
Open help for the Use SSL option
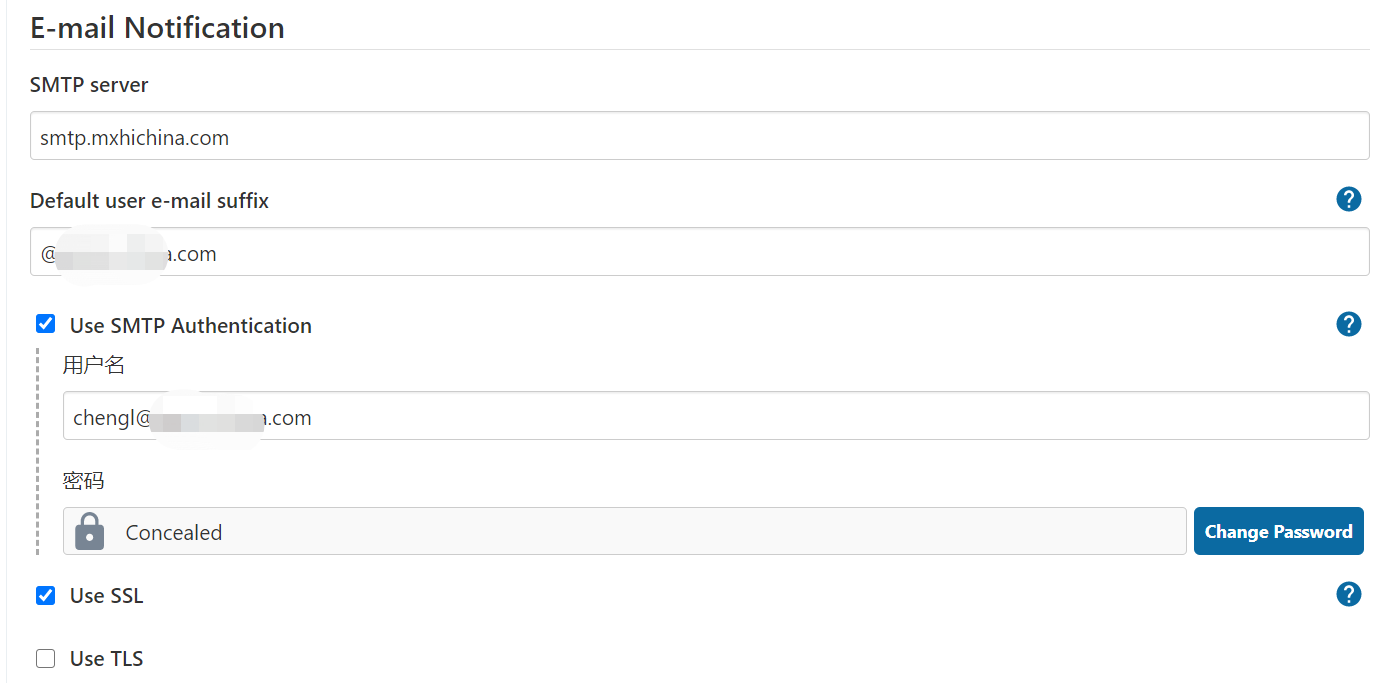pyautogui.click(x=1348, y=594)
